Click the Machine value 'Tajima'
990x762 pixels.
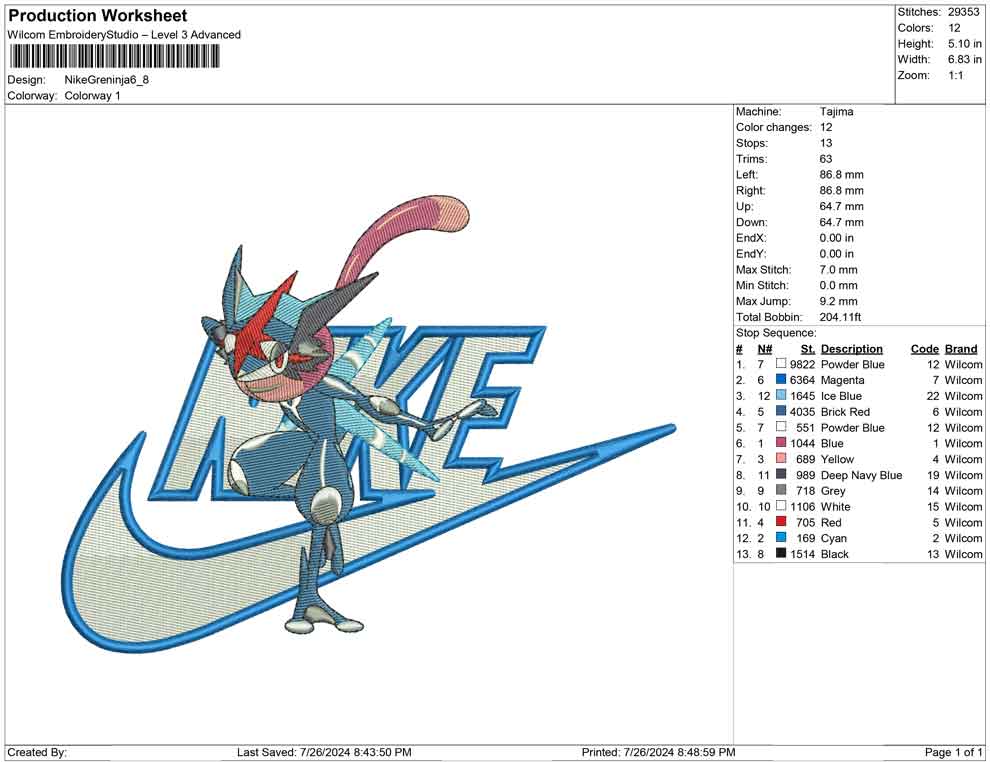pos(836,112)
